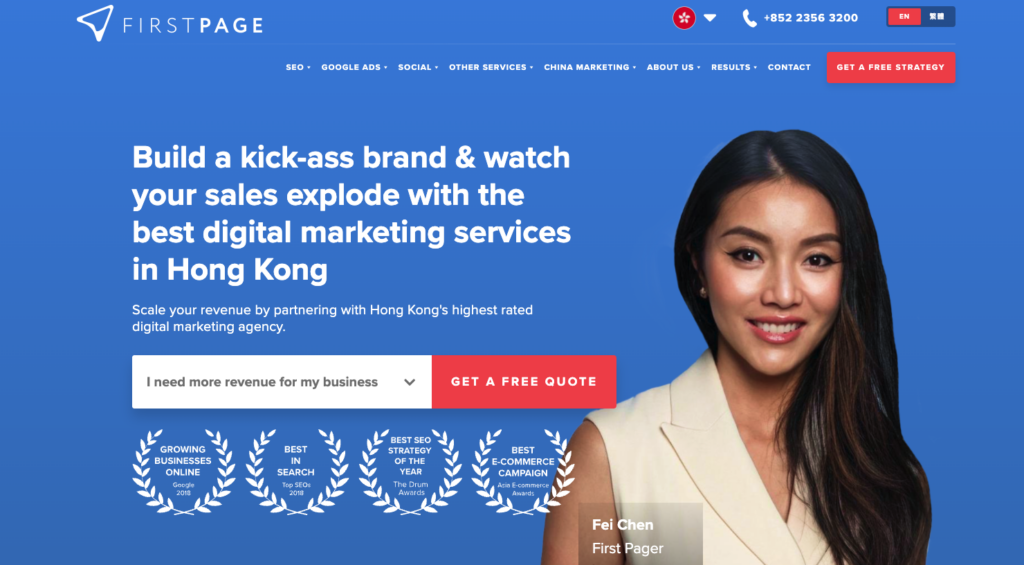Select the Hong Kong flag icon
The height and width of the screenshot is (565, 1024).
point(684,18)
